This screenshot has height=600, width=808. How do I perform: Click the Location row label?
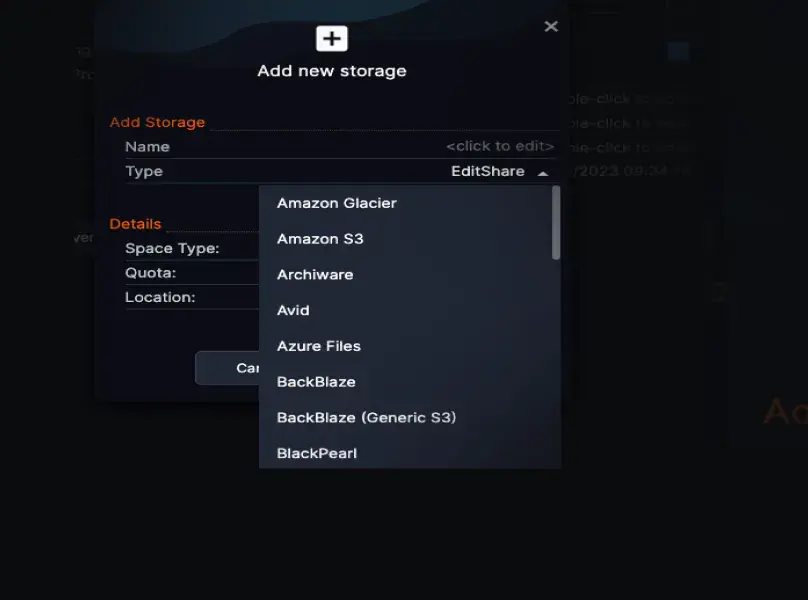coord(160,297)
